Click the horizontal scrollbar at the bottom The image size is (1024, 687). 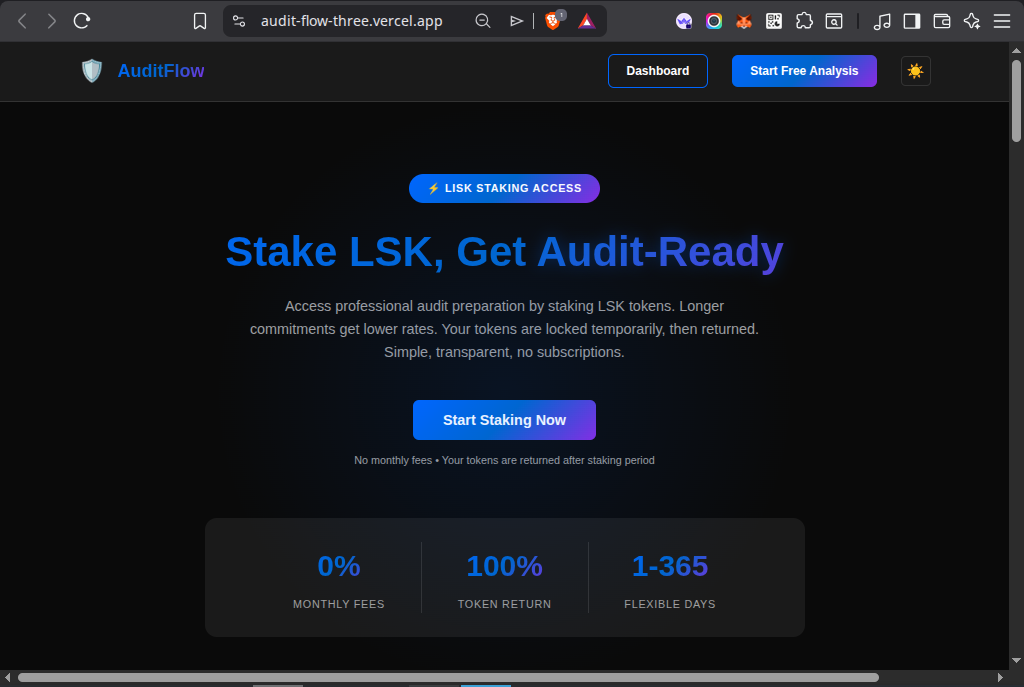pos(448,677)
